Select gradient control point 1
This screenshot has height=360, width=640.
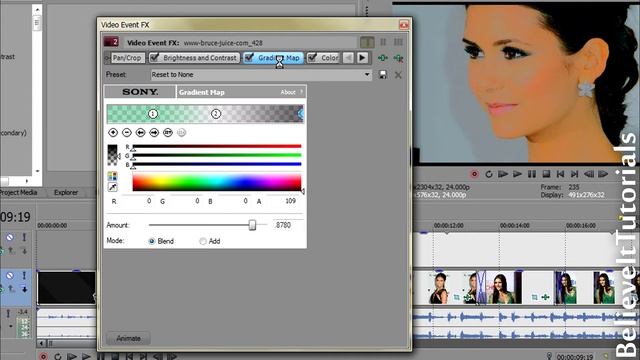pos(153,113)
